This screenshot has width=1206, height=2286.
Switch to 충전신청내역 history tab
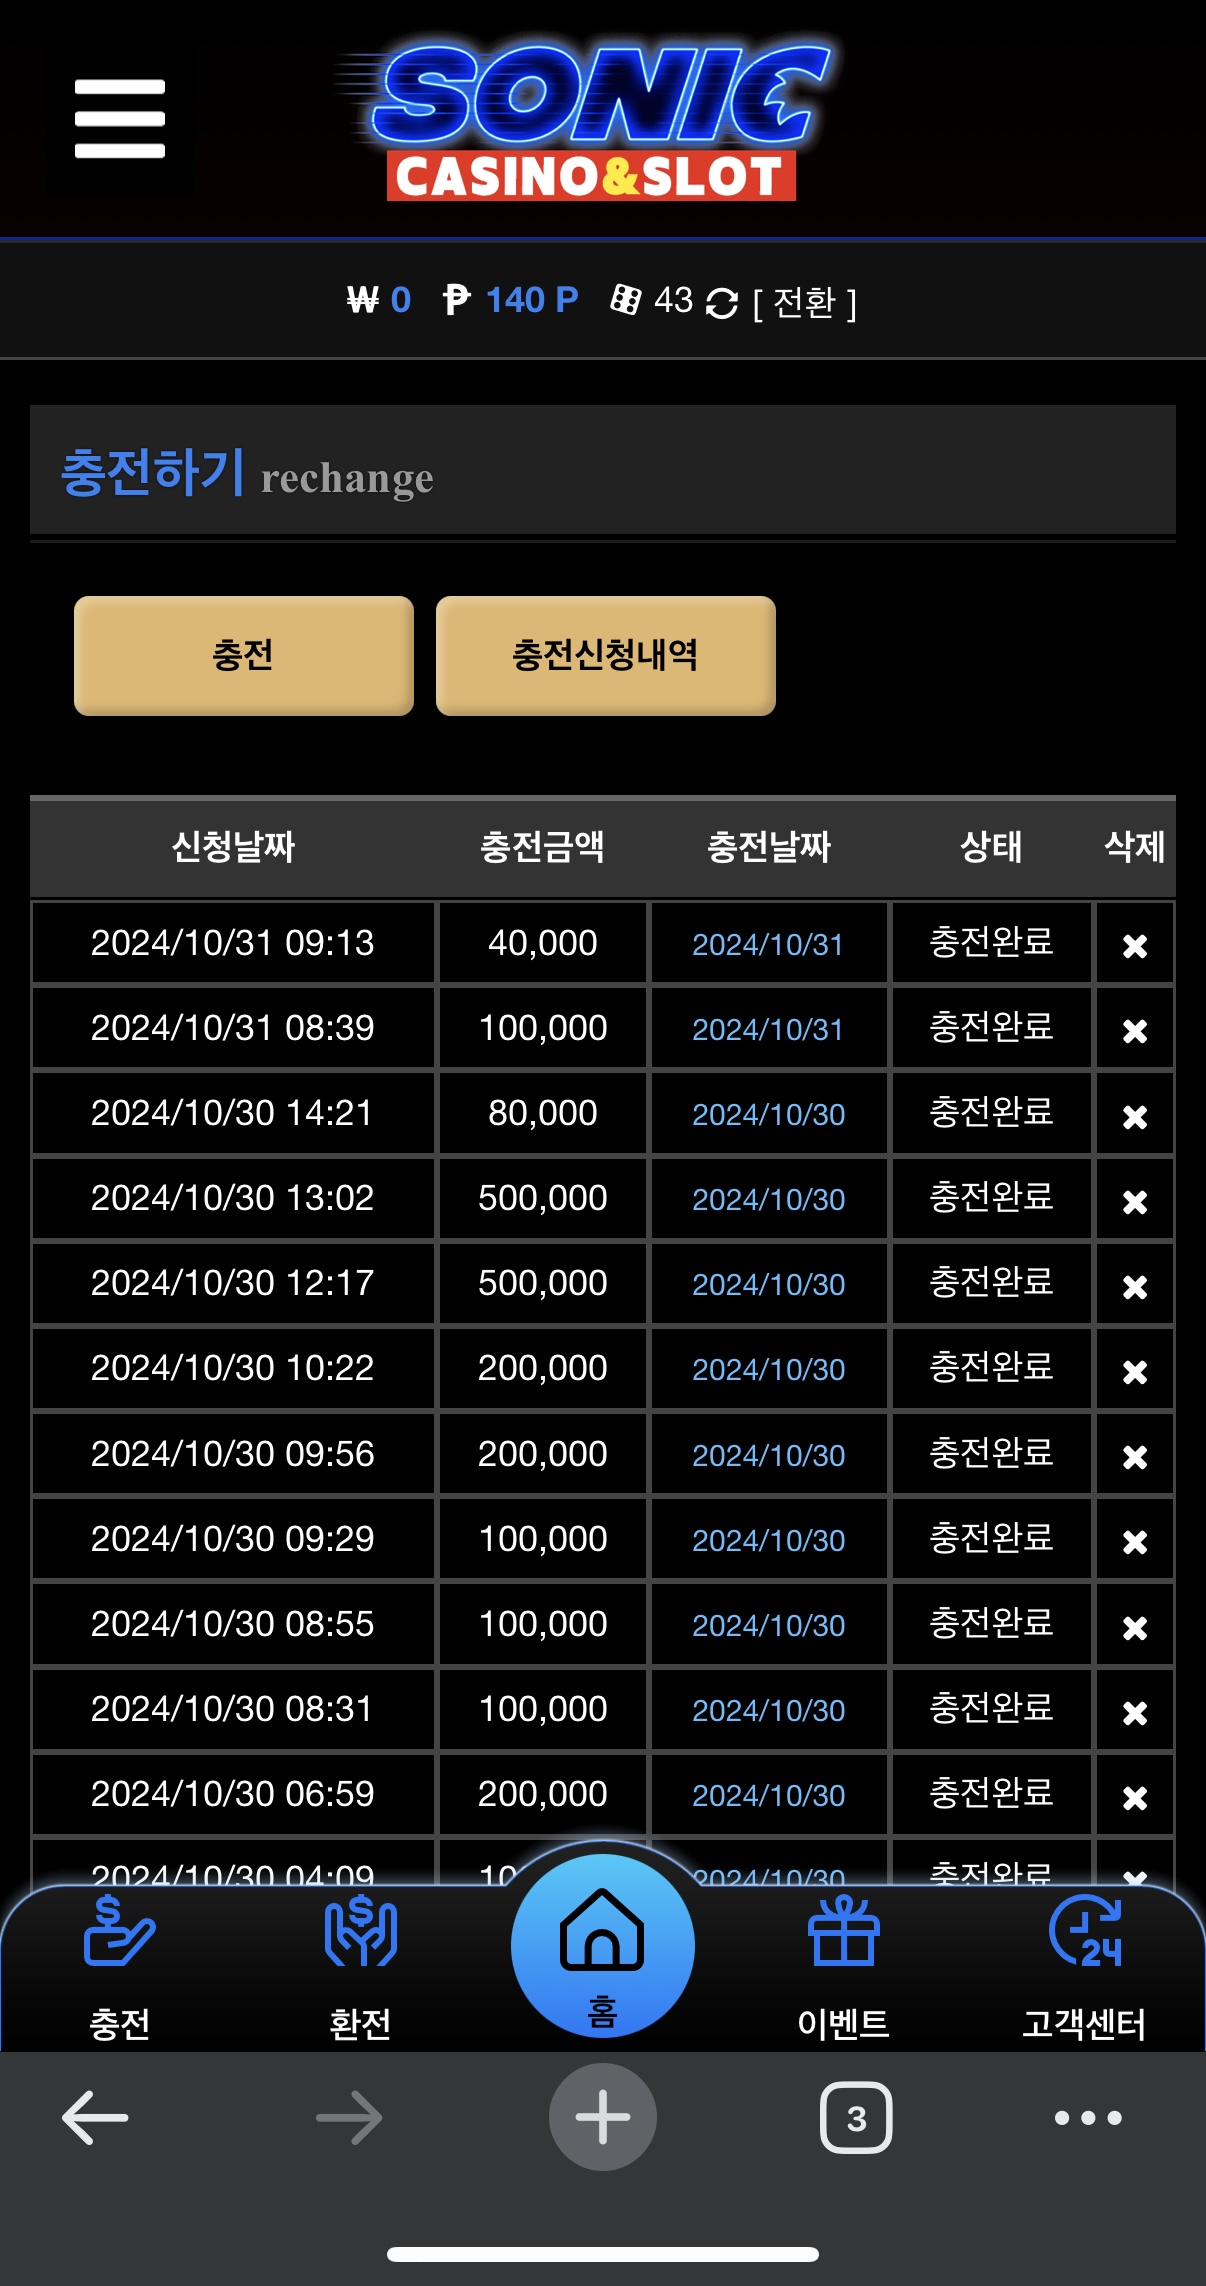point(606,656)
